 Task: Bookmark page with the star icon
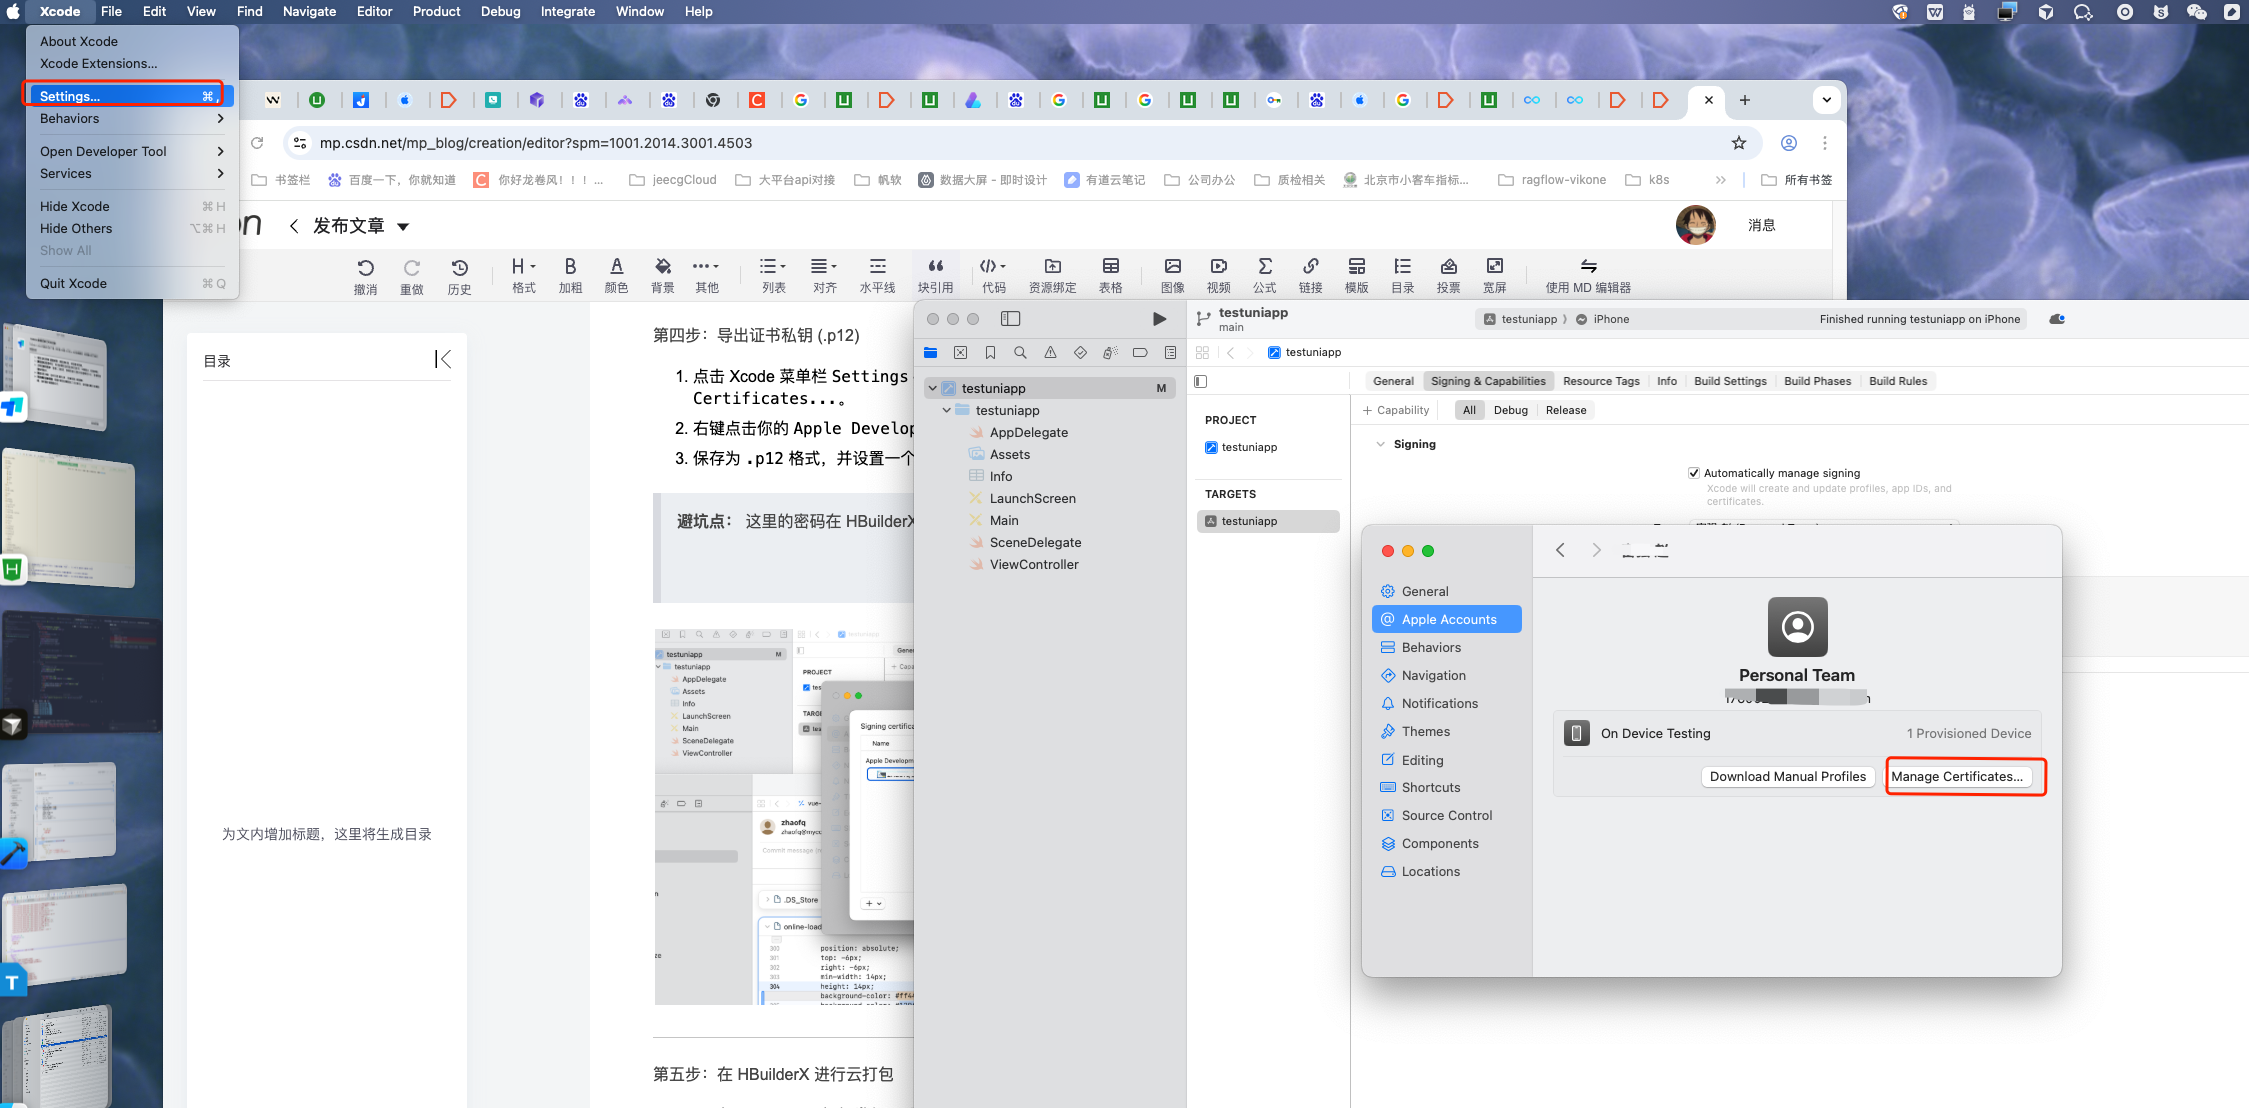[x=1739, y=143]
